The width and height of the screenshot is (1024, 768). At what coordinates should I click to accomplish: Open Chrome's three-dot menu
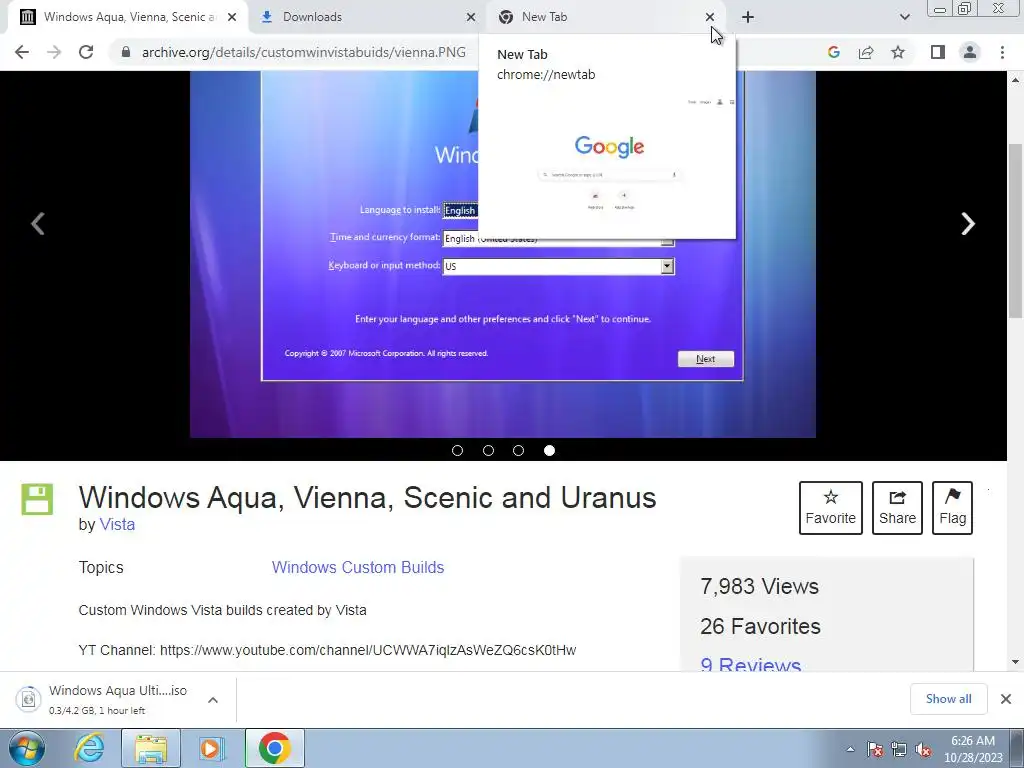point(1002,52)
